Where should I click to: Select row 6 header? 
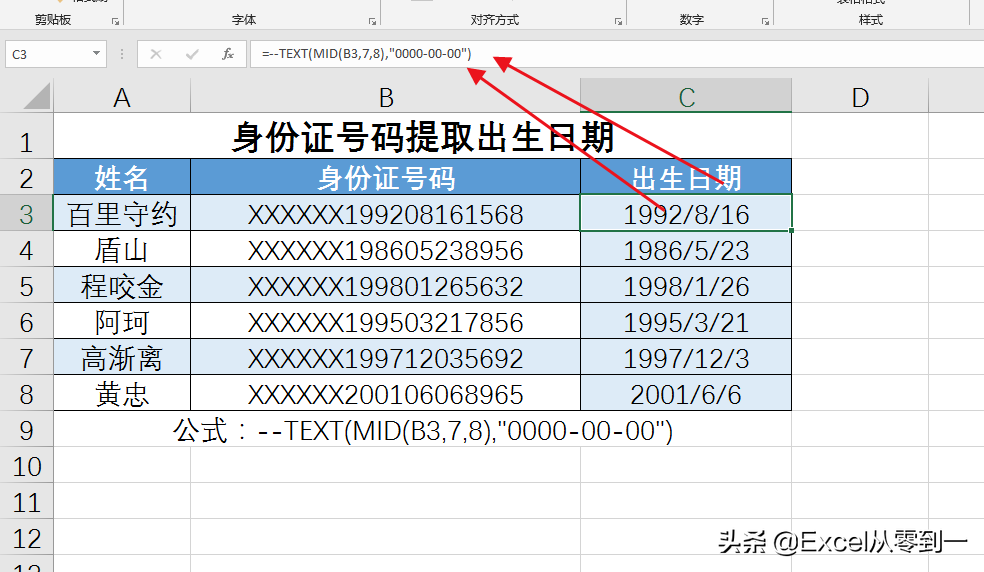(26, 321)
